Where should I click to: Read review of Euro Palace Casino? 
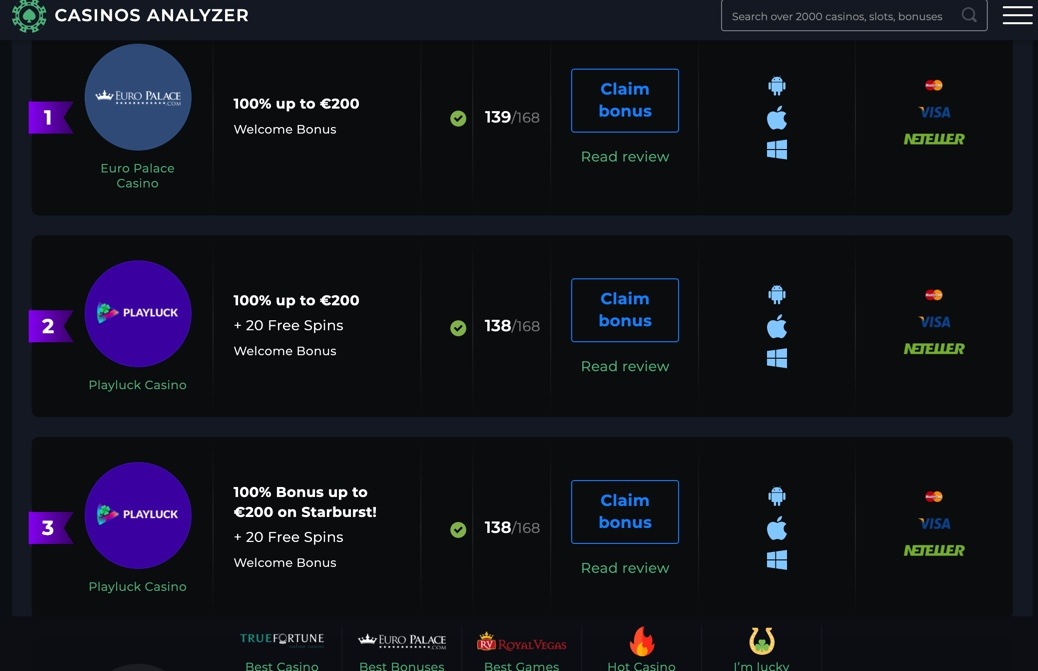click(x=625, y=157)
